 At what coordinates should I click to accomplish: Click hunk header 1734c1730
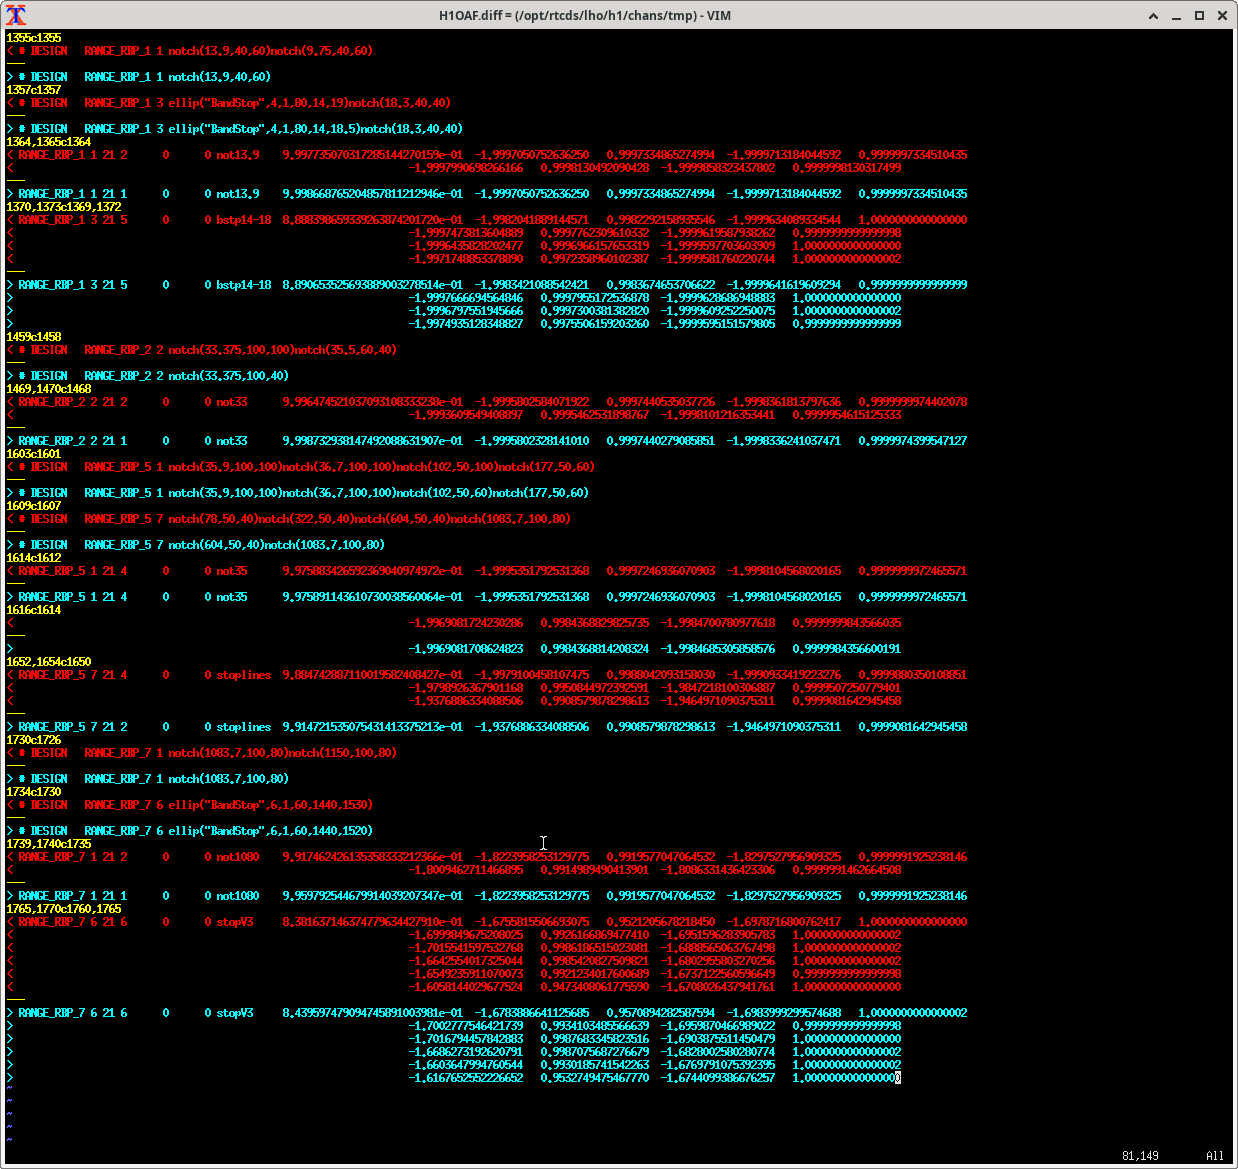[34, 792]
